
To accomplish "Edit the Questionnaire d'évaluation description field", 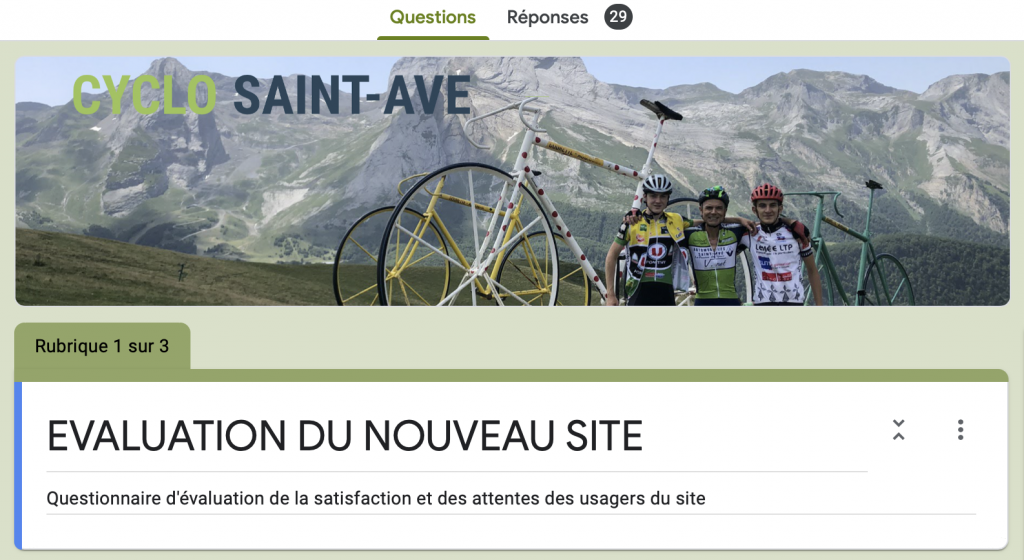I will coord(511,499).
